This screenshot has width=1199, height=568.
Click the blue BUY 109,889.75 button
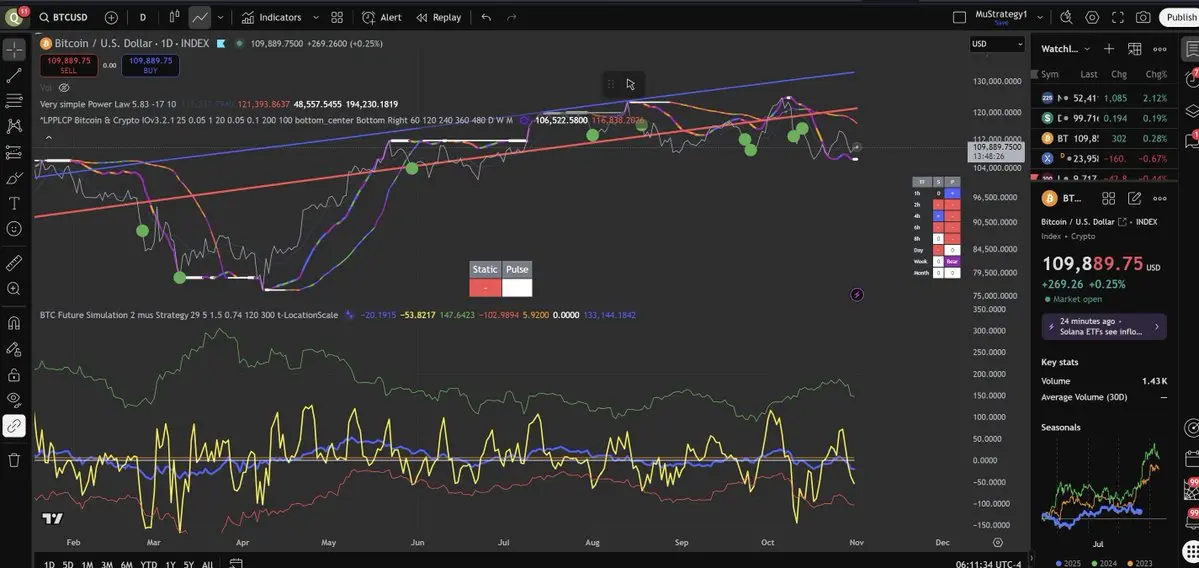pyautogui.click(x=150, y=65)
